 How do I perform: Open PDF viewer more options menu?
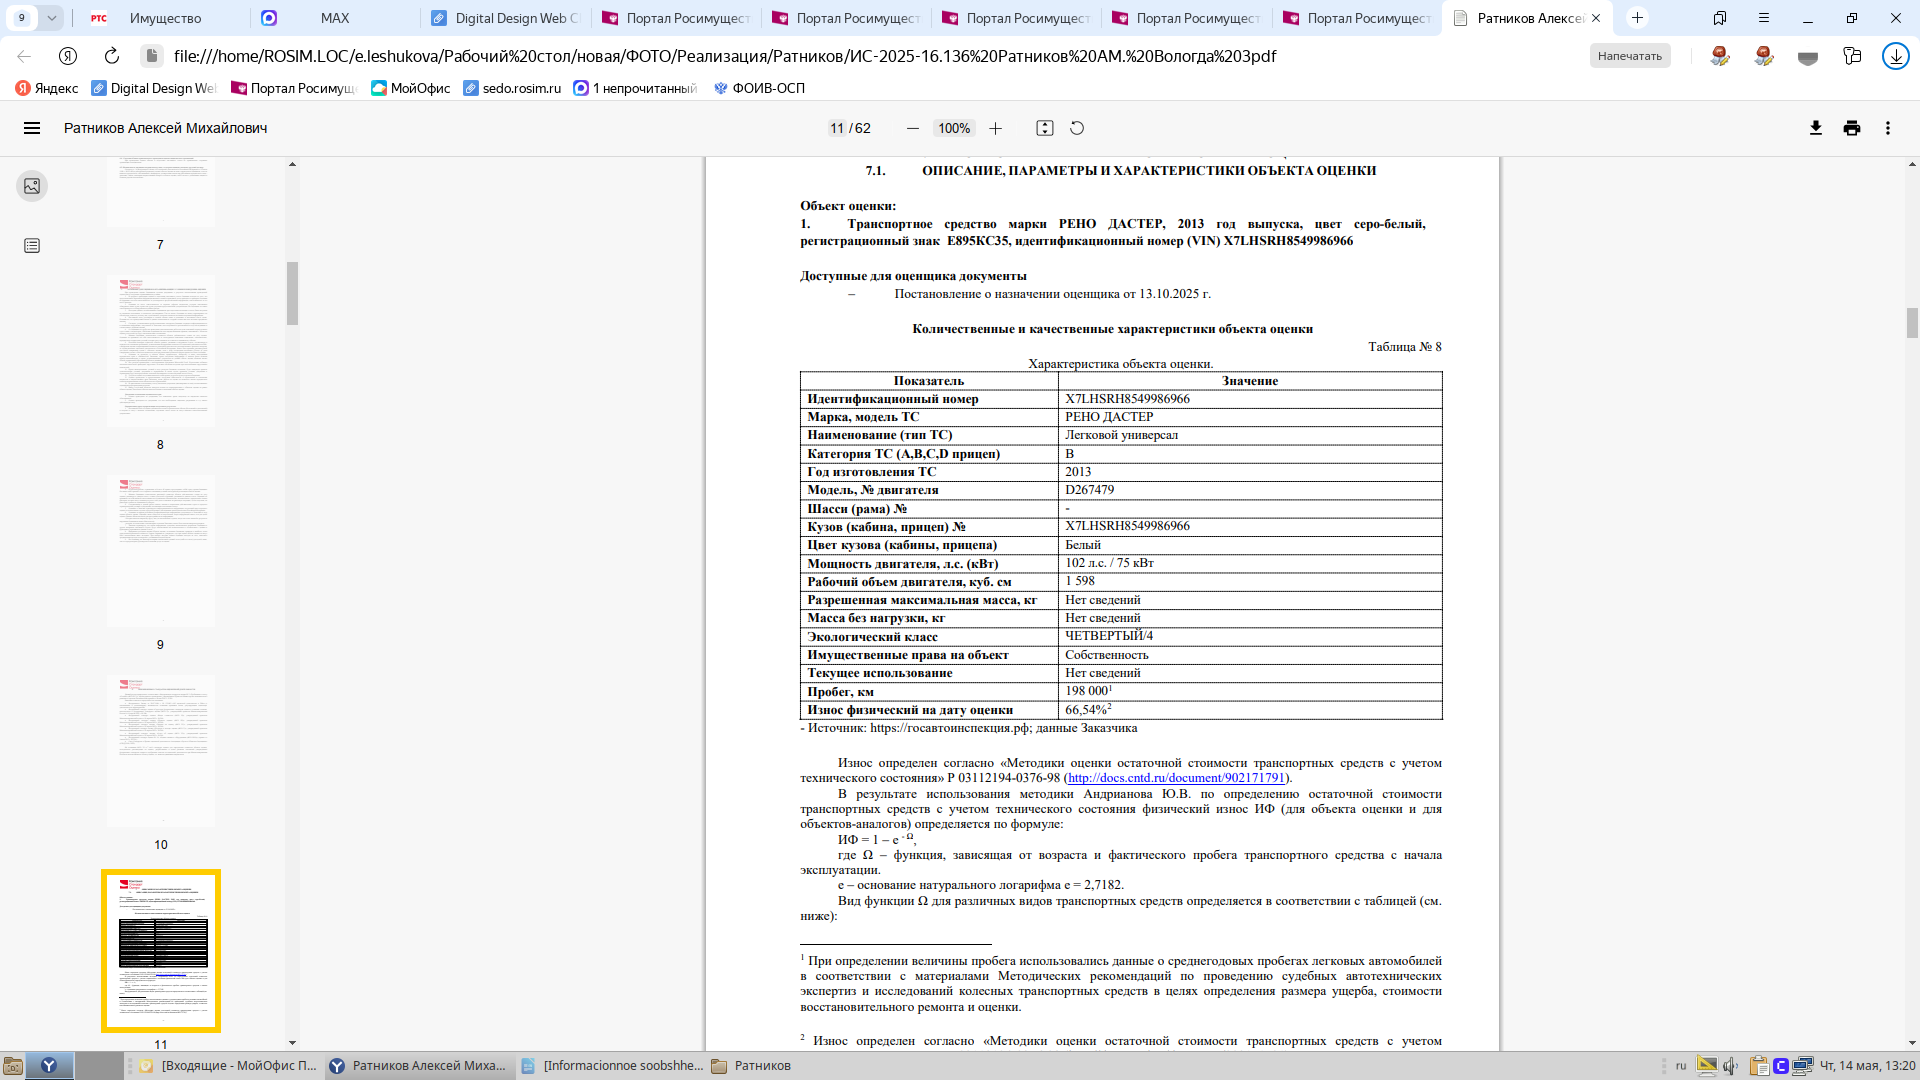click(x=1888, y=128)
